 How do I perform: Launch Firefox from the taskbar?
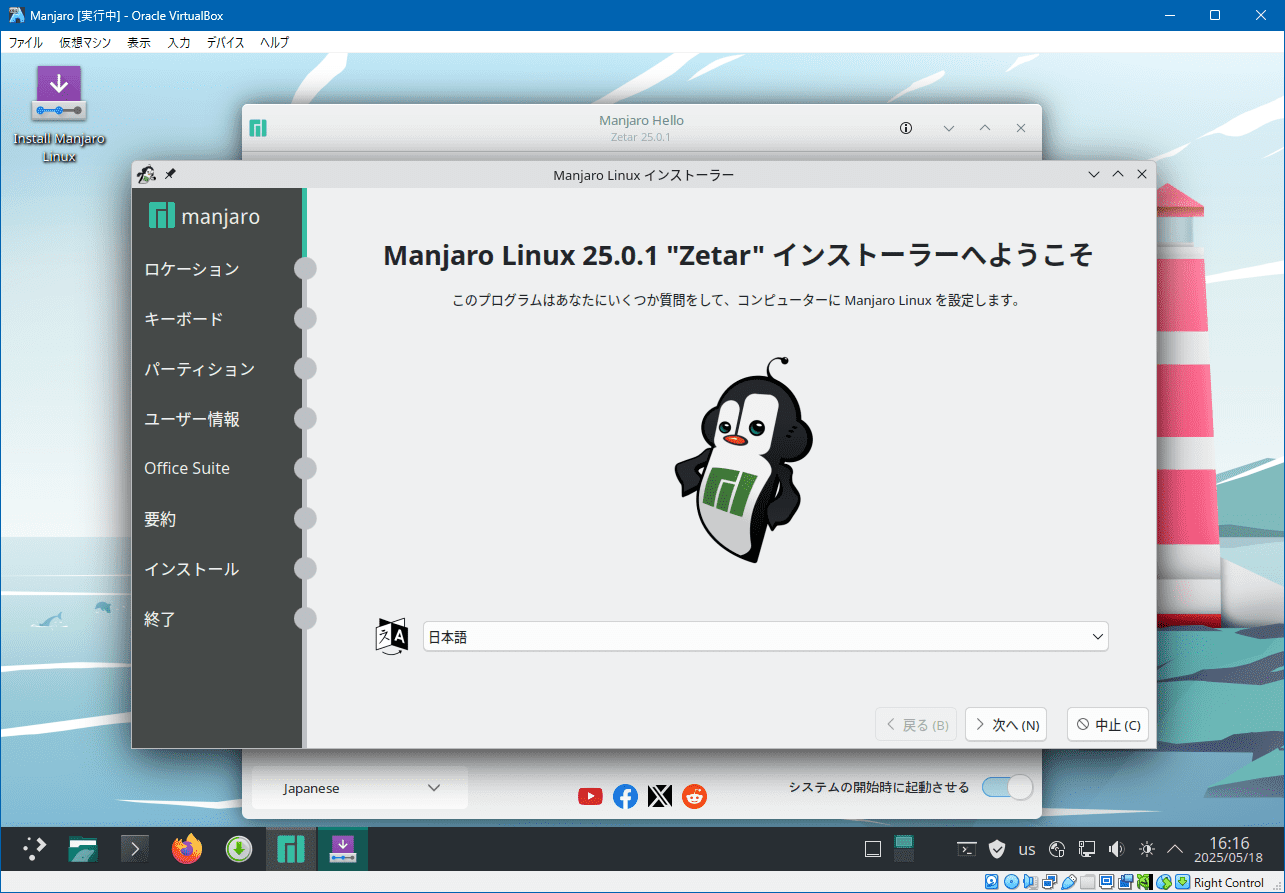click(186, 850)
